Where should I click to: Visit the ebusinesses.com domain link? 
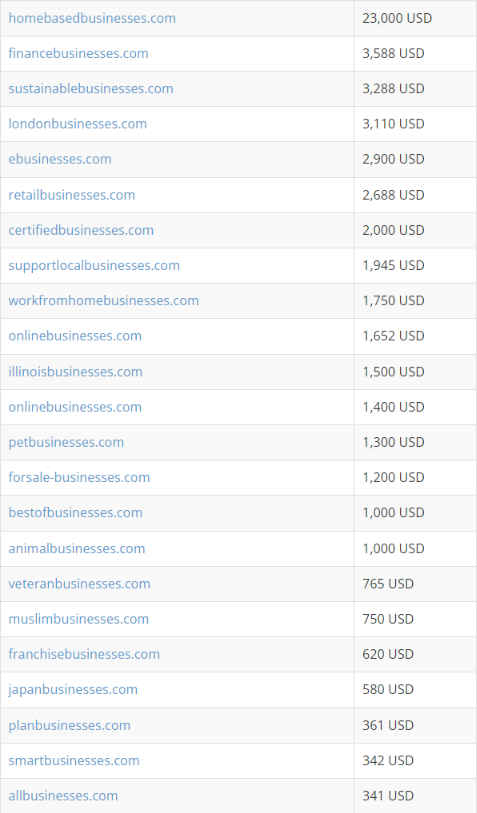tap(60, 159)
